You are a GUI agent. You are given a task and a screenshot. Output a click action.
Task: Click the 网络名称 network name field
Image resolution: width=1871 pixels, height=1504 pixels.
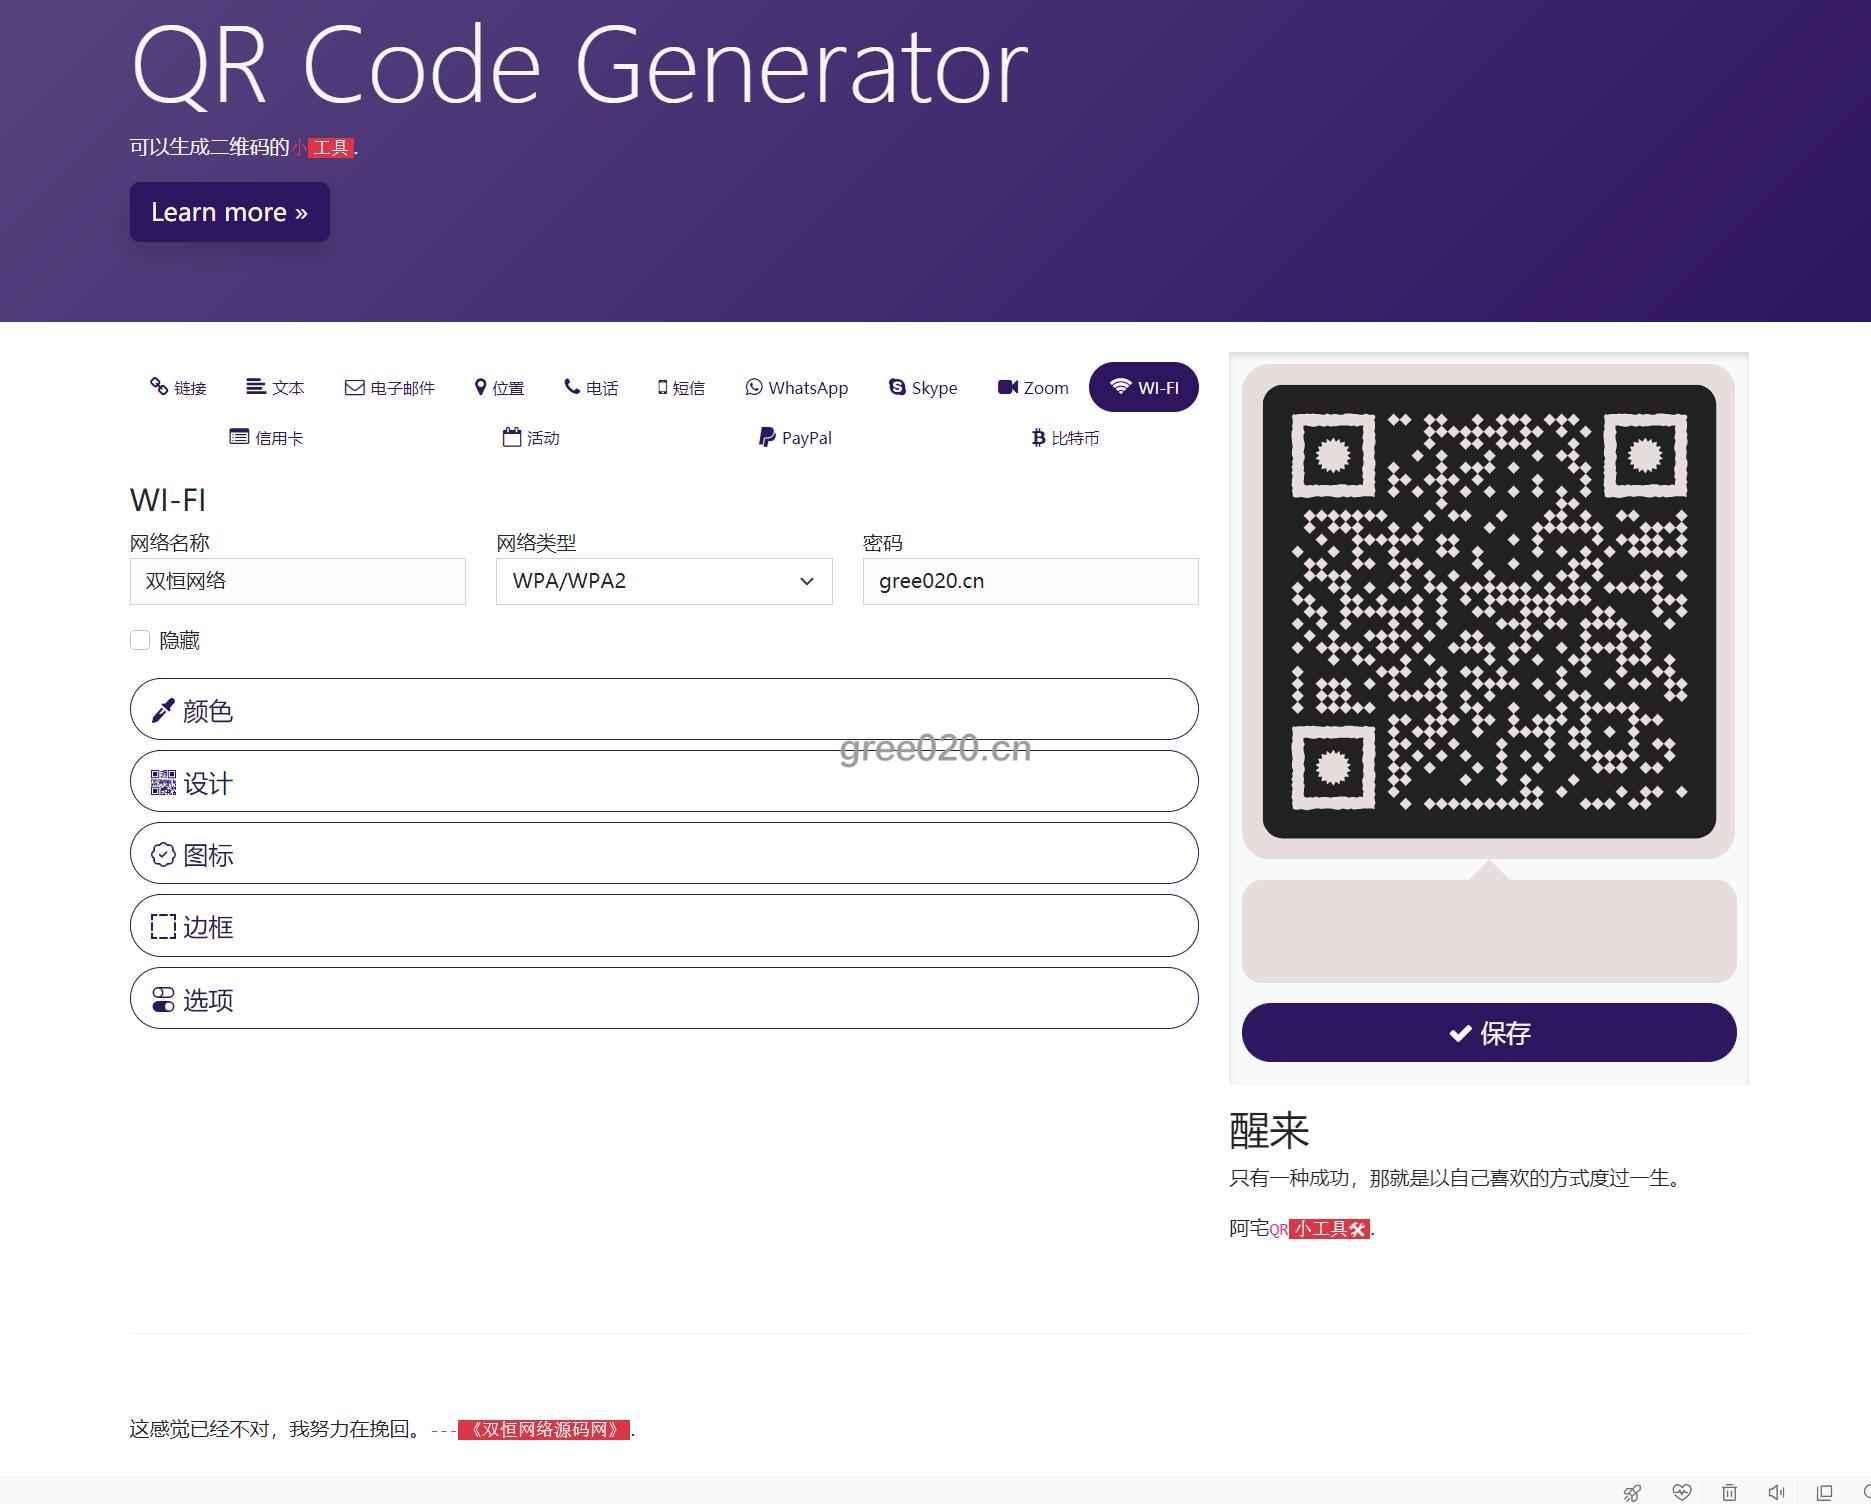click(297, 581)
